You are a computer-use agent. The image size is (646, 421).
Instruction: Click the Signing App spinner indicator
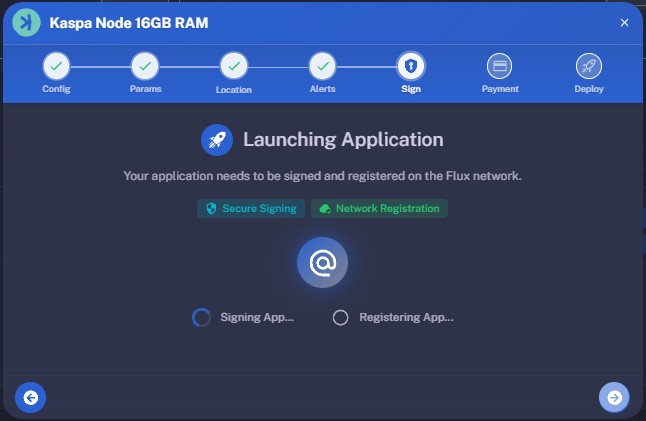click(x=201, y=317)
